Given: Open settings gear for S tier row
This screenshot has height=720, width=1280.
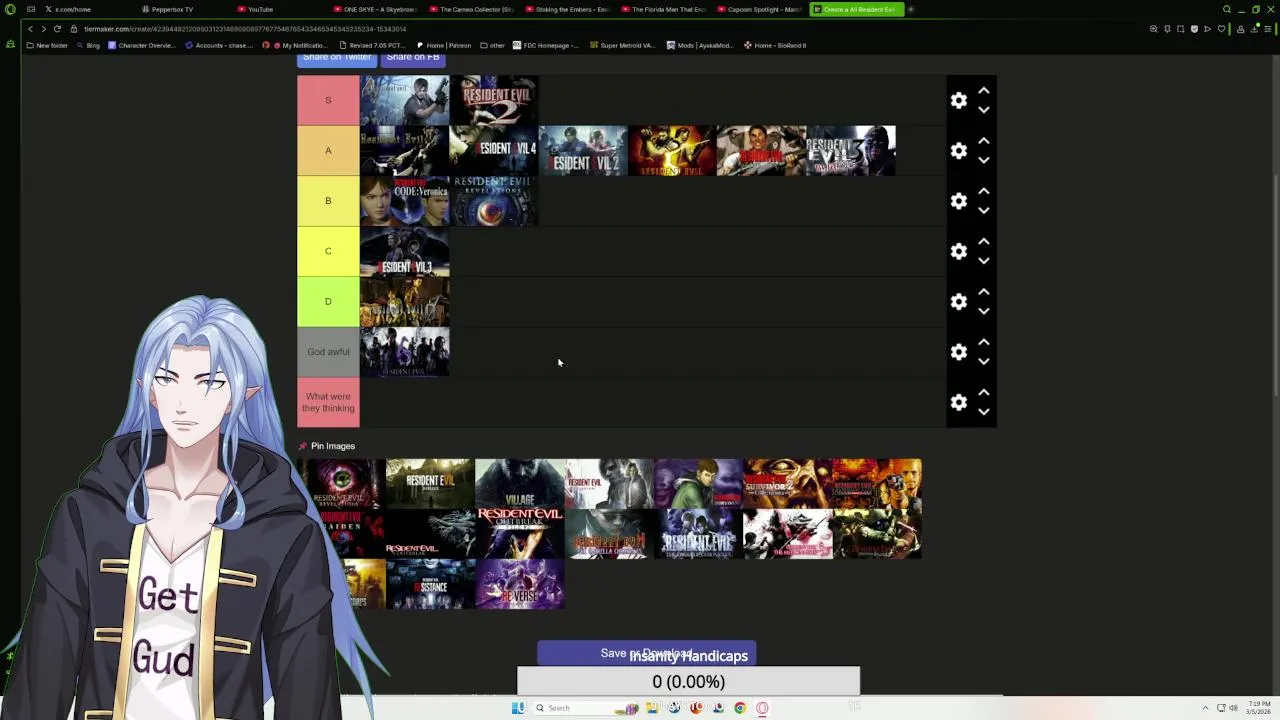Looking at the screenshot, I should pyautogui.click(x=959, y=100).
